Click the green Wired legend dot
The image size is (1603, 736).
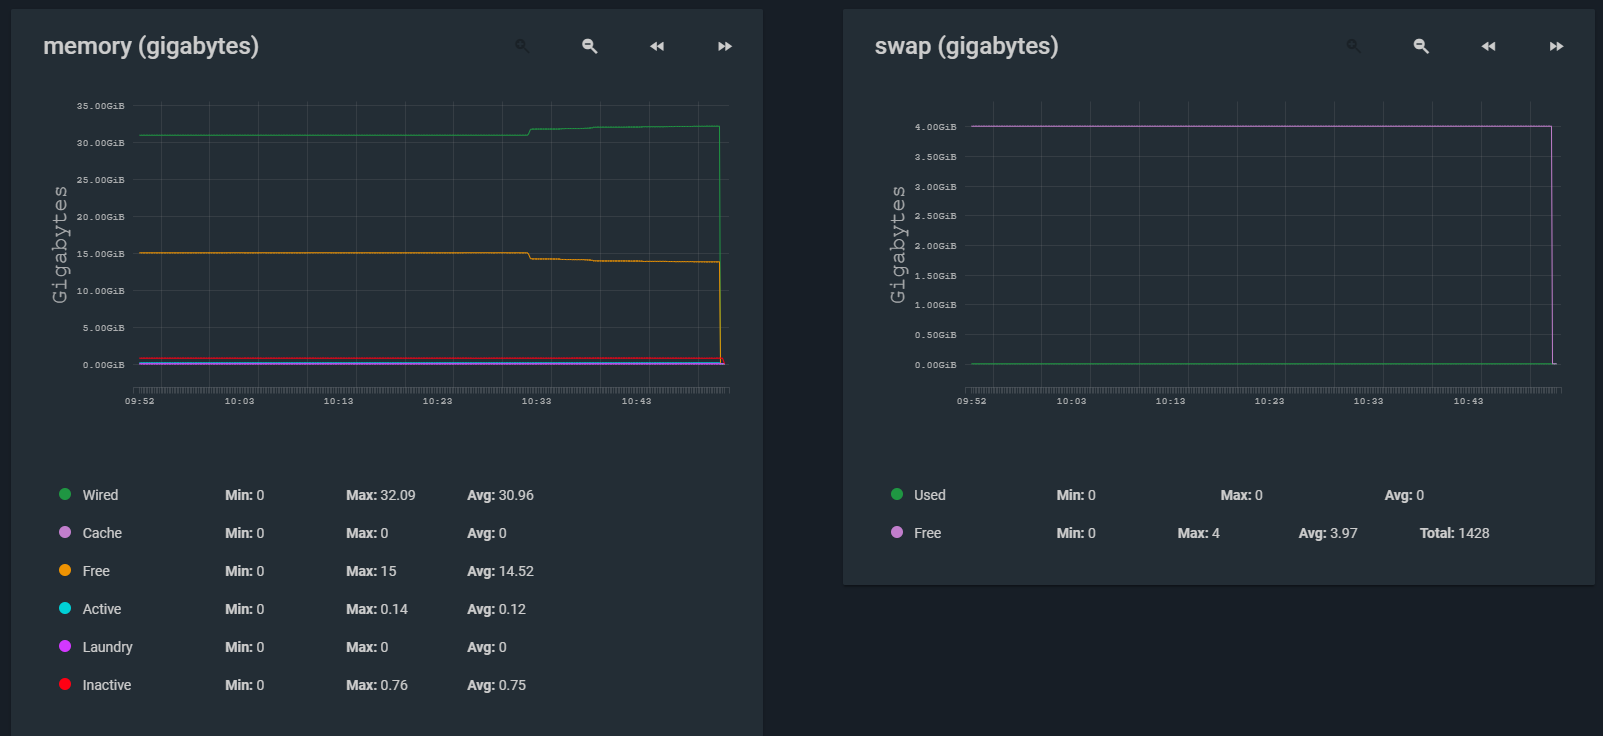65,494
